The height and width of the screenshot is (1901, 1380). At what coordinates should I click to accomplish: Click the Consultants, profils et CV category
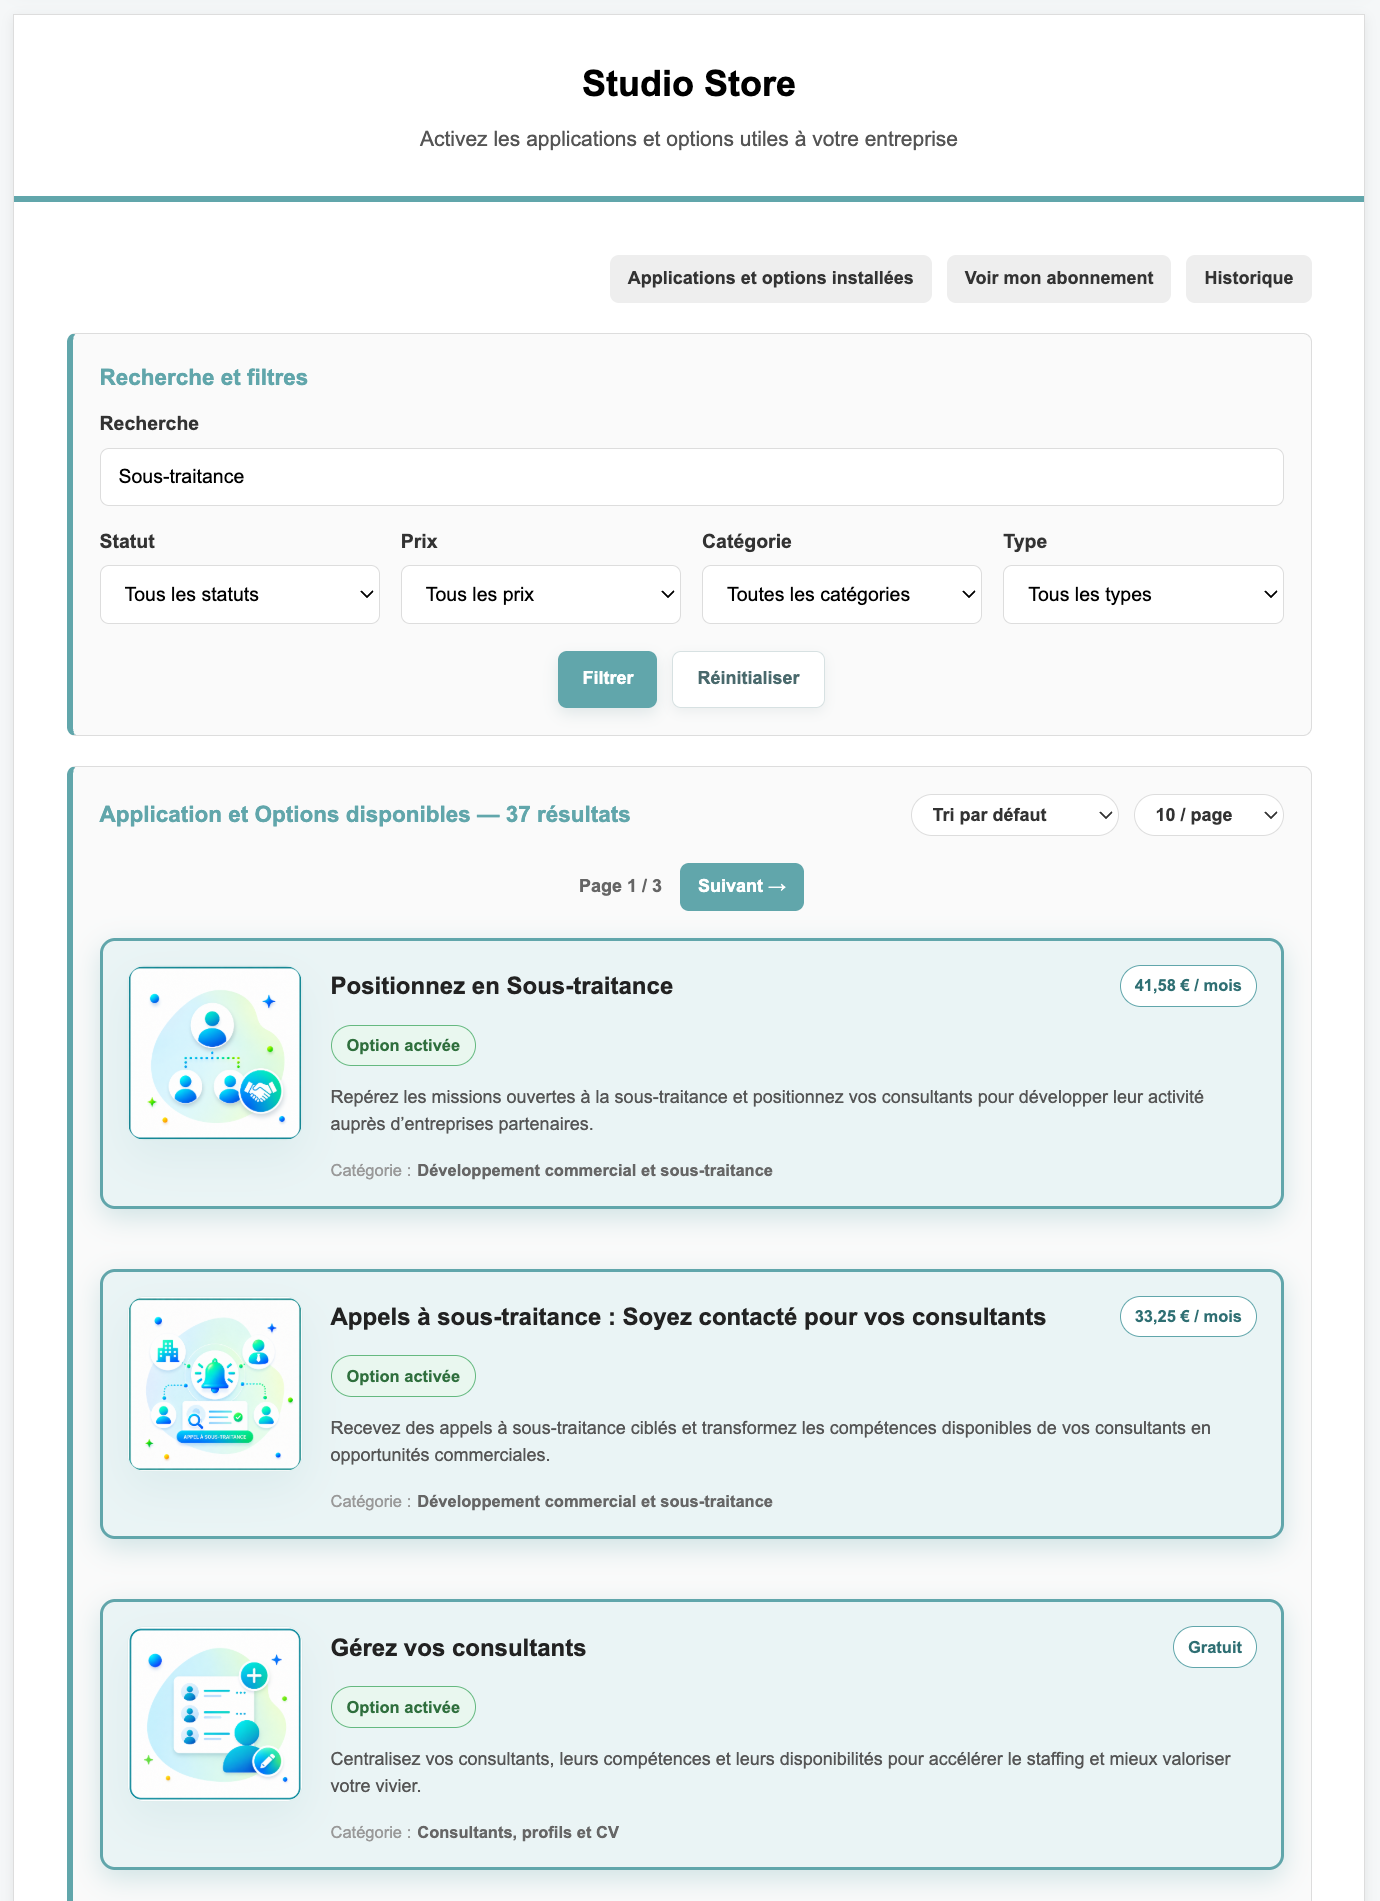518,1833
